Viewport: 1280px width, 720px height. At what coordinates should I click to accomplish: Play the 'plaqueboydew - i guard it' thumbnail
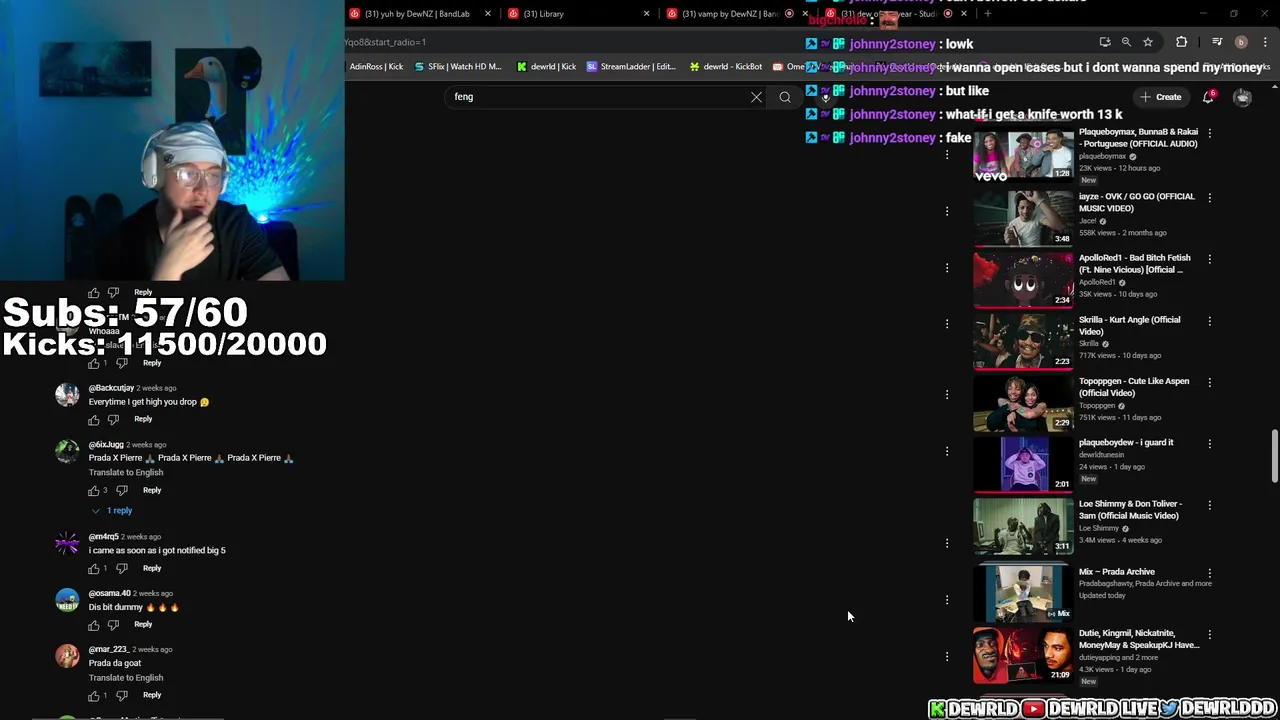(1023, 464)
